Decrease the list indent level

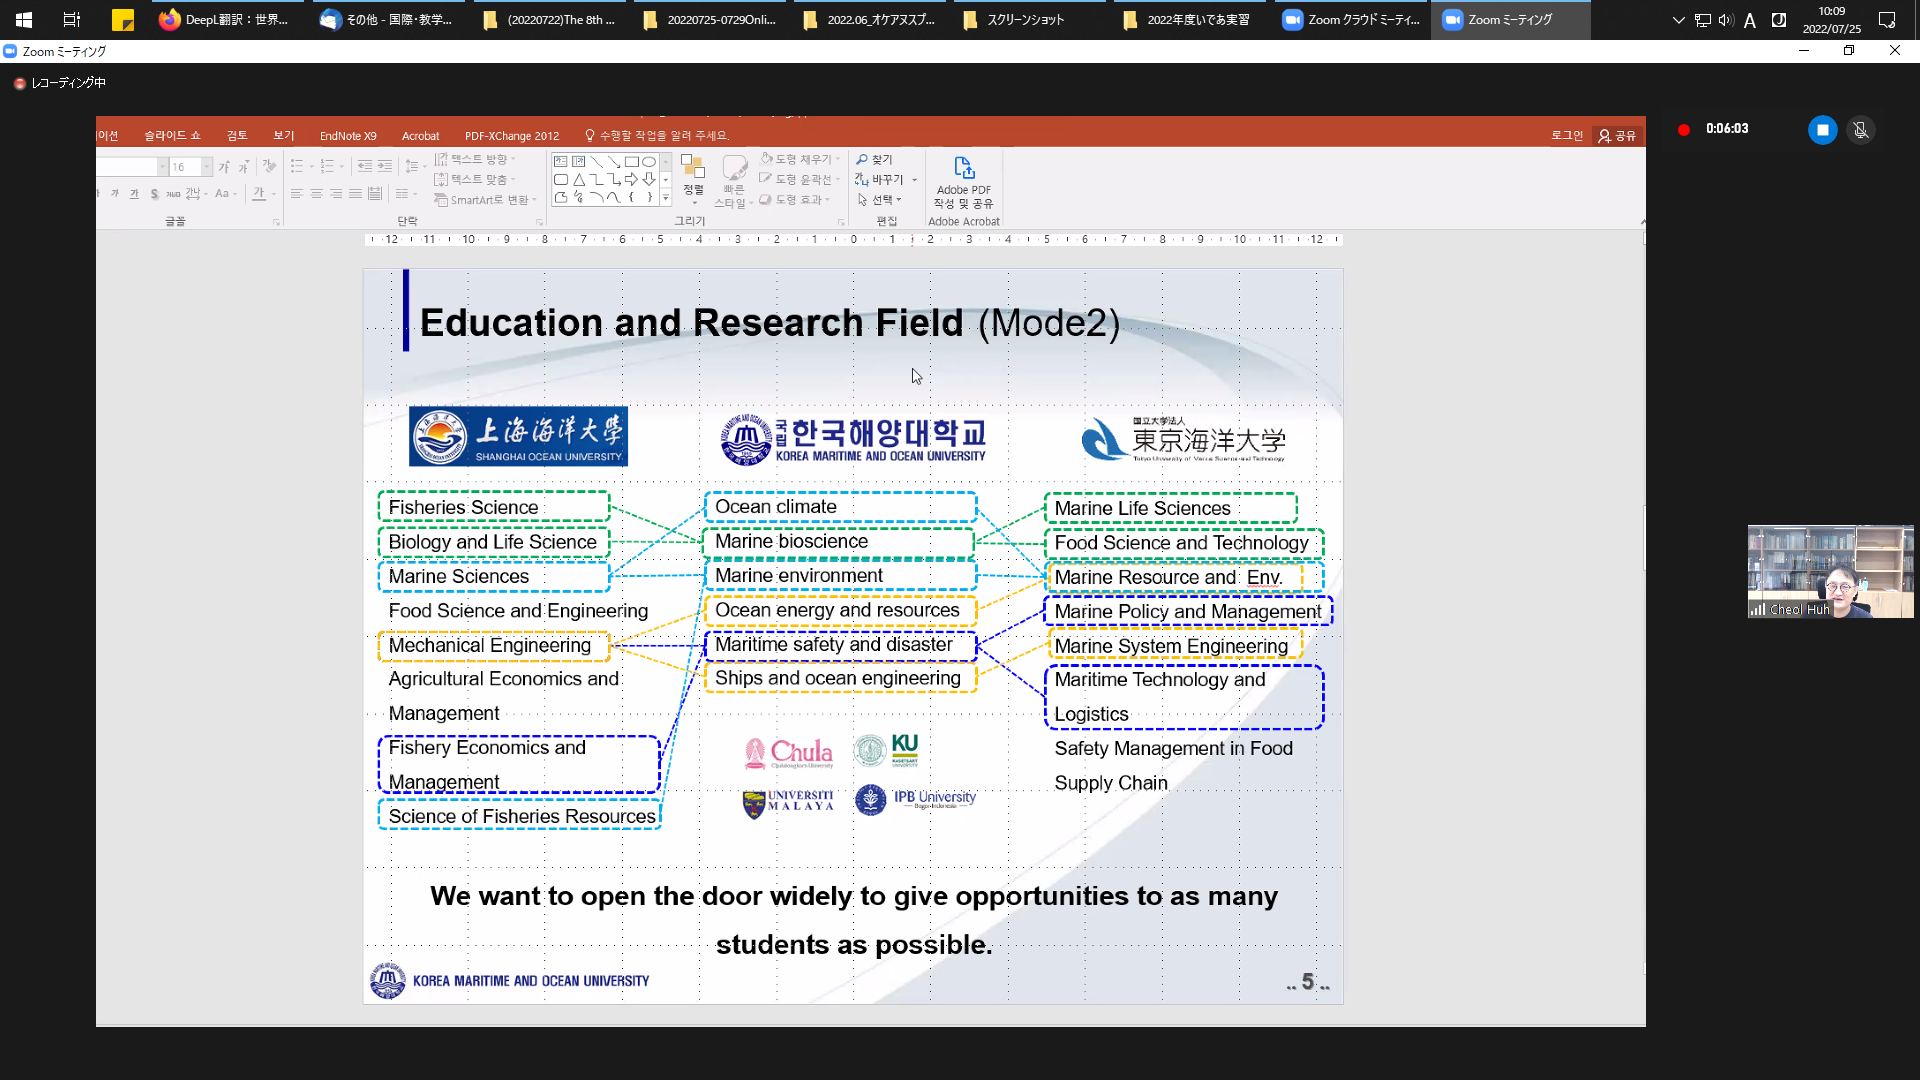tap(364, 166)
